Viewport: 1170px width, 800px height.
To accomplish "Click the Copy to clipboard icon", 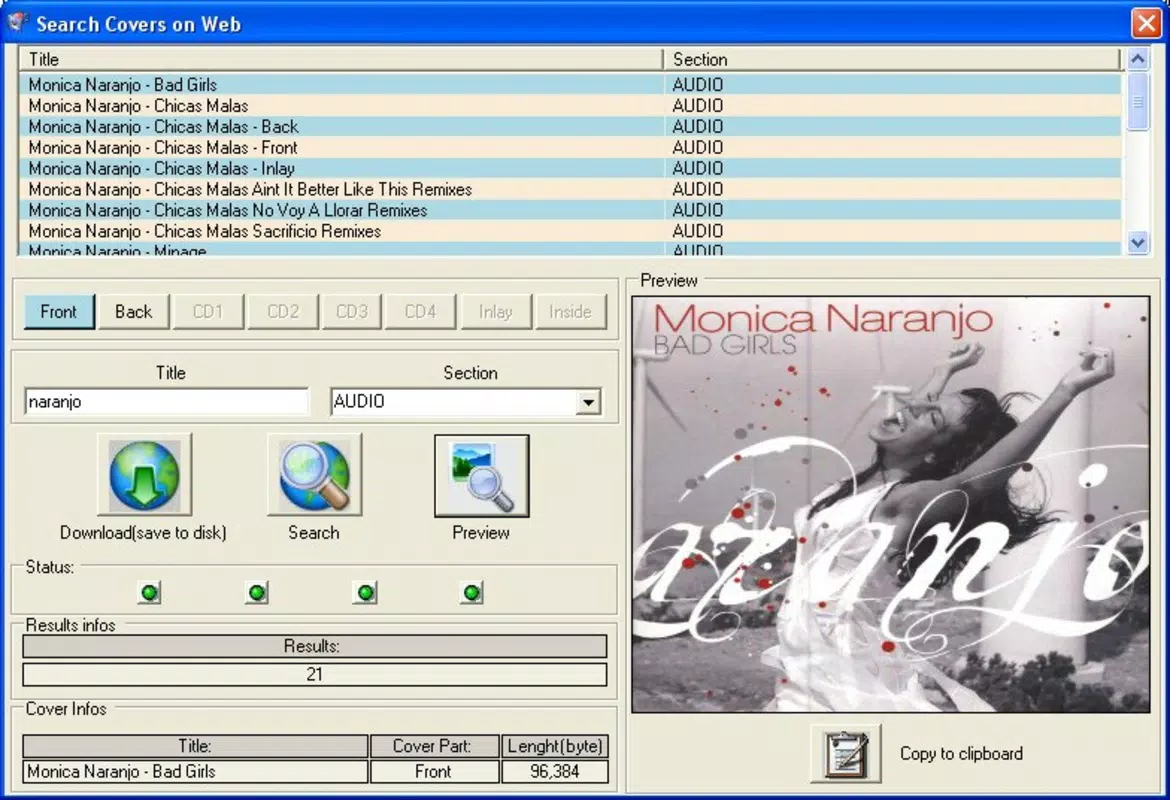I will click(x=845, y=754).
